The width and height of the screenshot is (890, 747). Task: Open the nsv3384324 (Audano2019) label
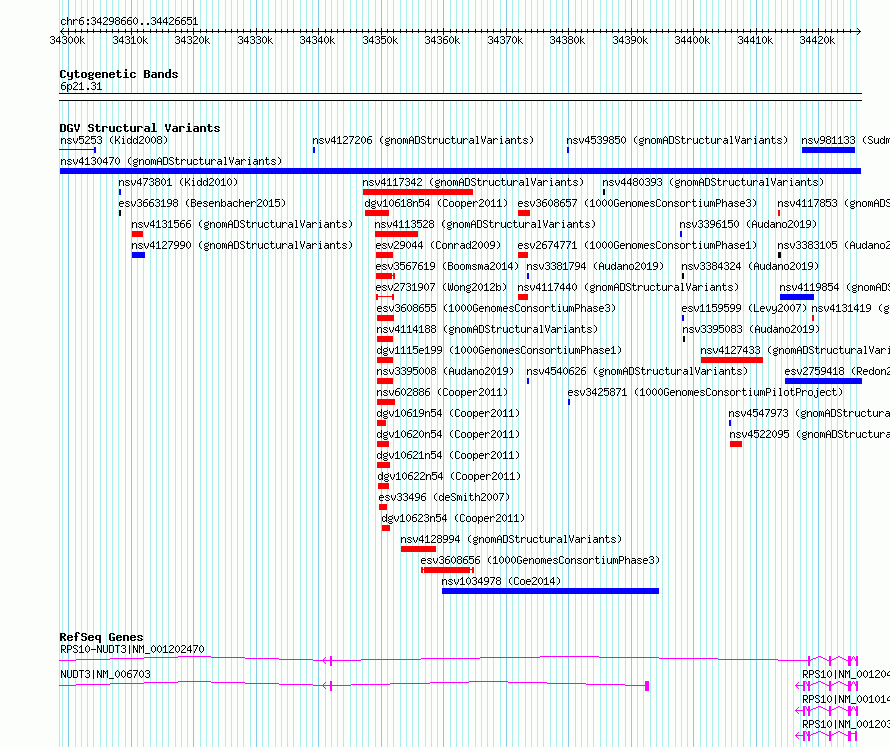[750, 266]
